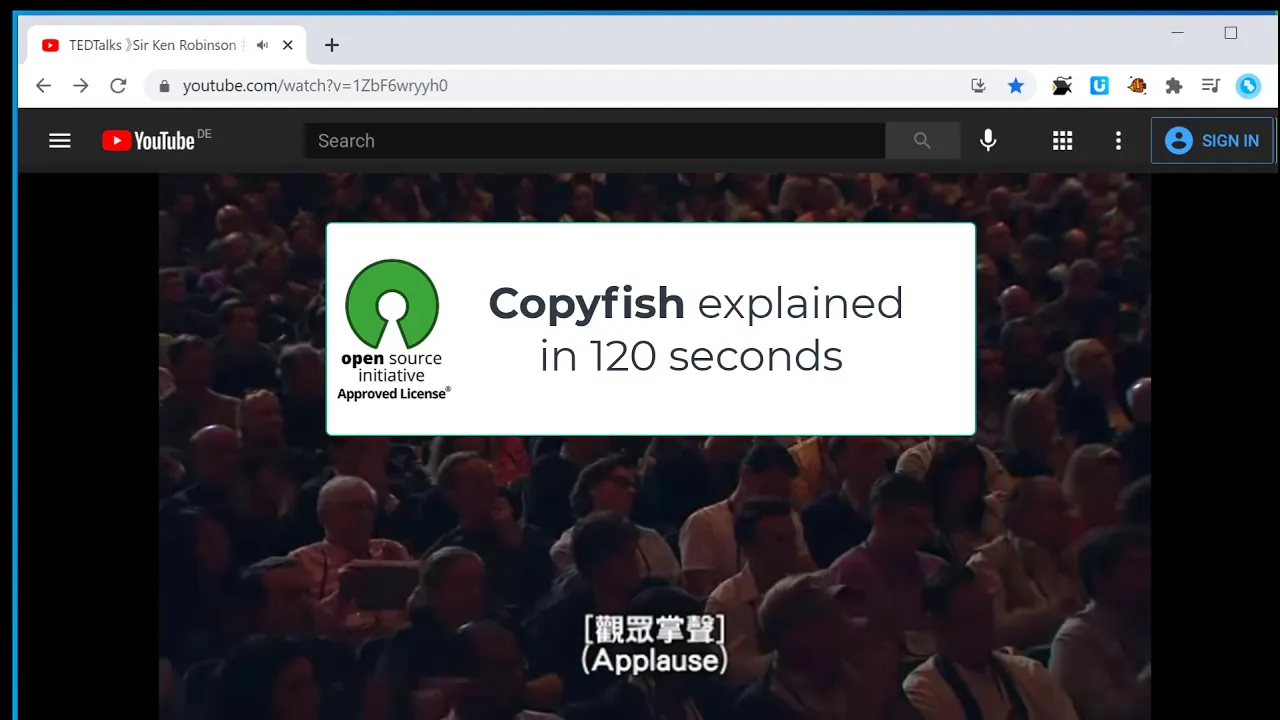
Task: Open a new browser tab
Action: click(x=332, y=45)
